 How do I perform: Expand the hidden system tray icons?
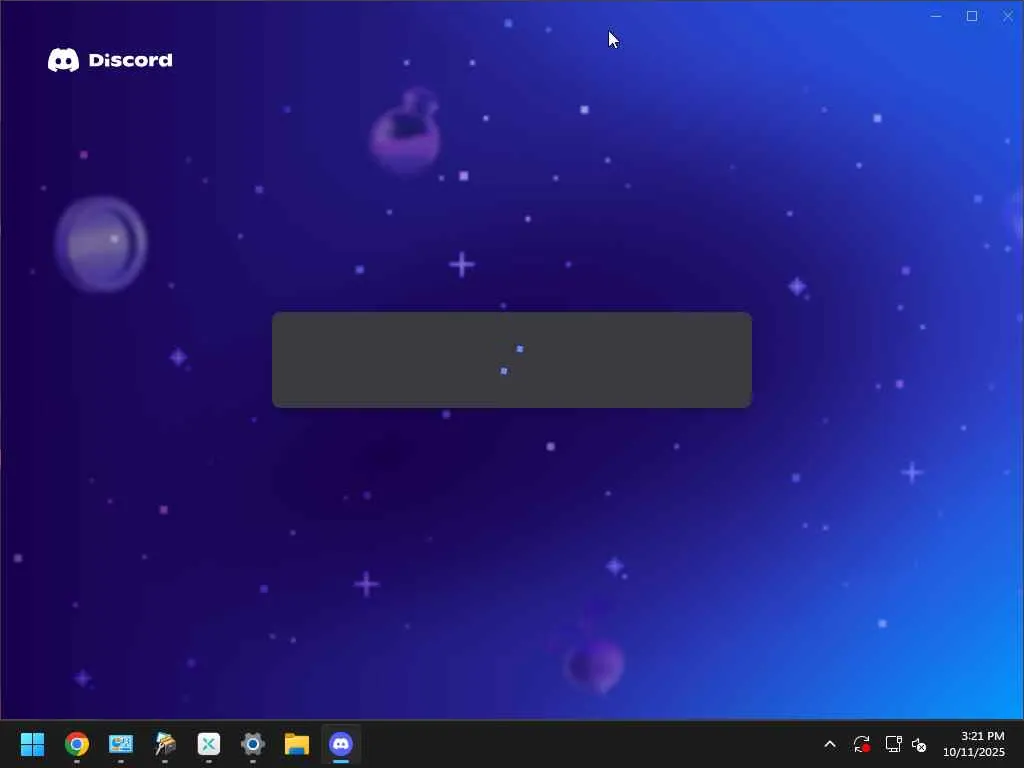tap(830, 744)
